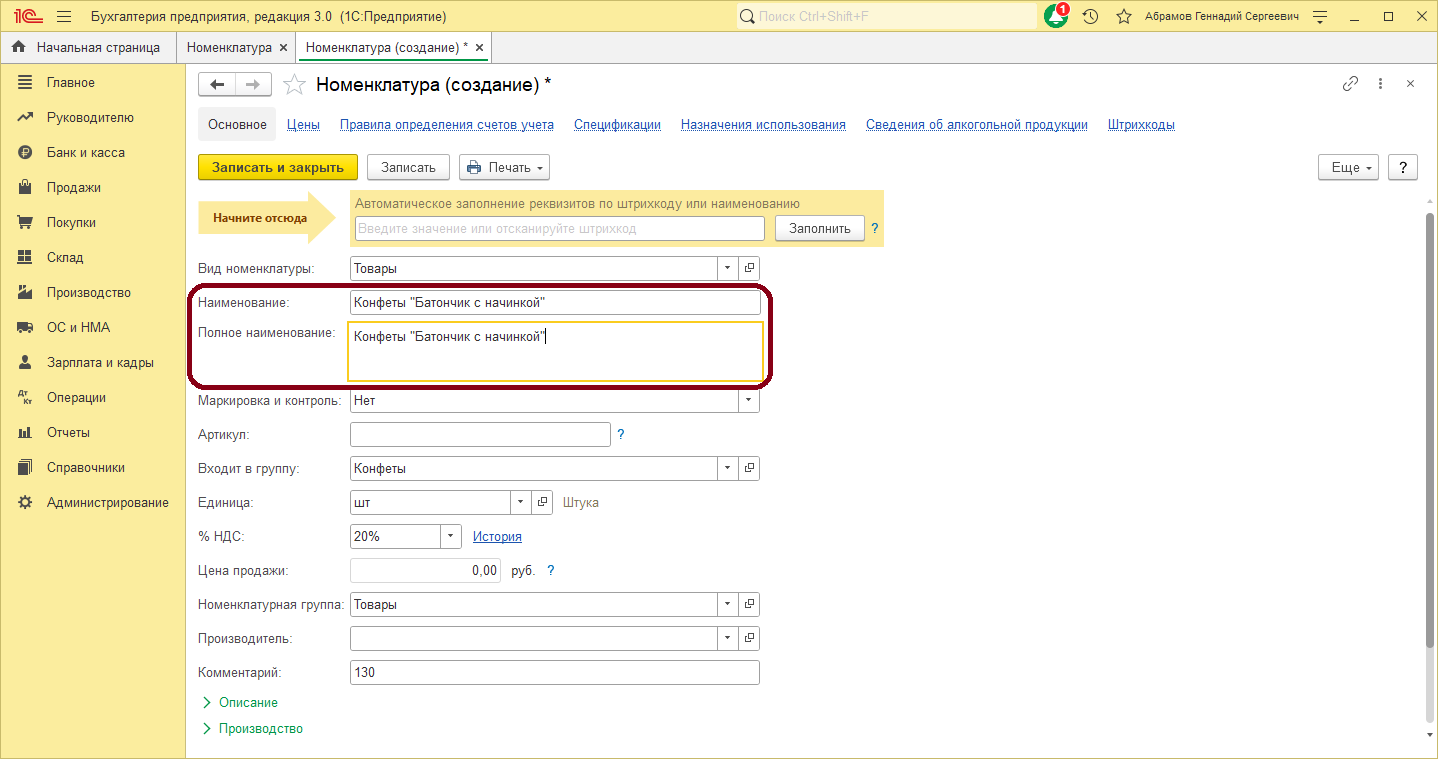Open history clock icon in title bar
Viewport: 1438px width, 759px height.
(1090, 17)
